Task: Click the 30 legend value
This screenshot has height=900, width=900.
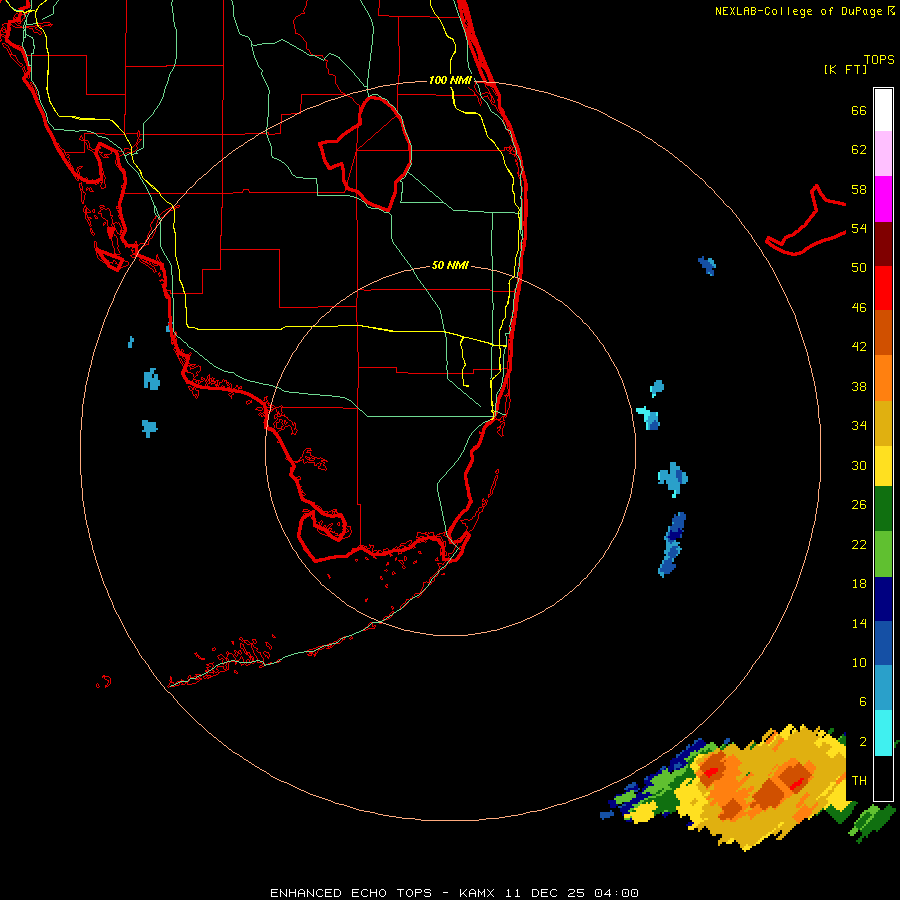Action: point(859,465)
